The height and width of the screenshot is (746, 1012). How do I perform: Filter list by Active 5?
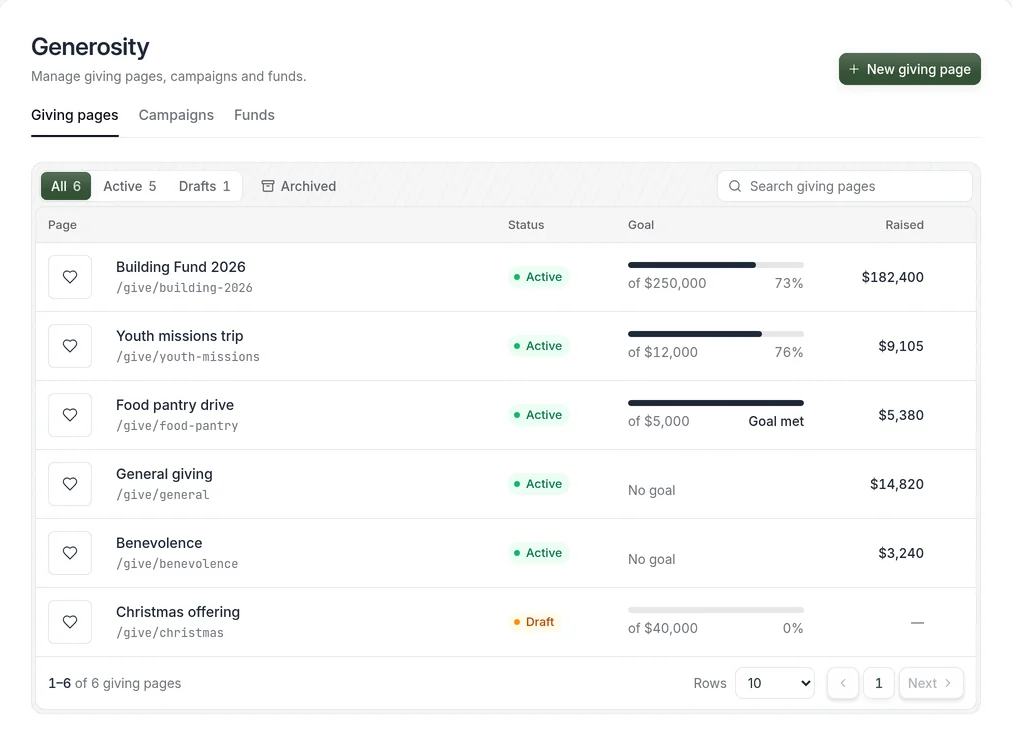coord(130,186)
